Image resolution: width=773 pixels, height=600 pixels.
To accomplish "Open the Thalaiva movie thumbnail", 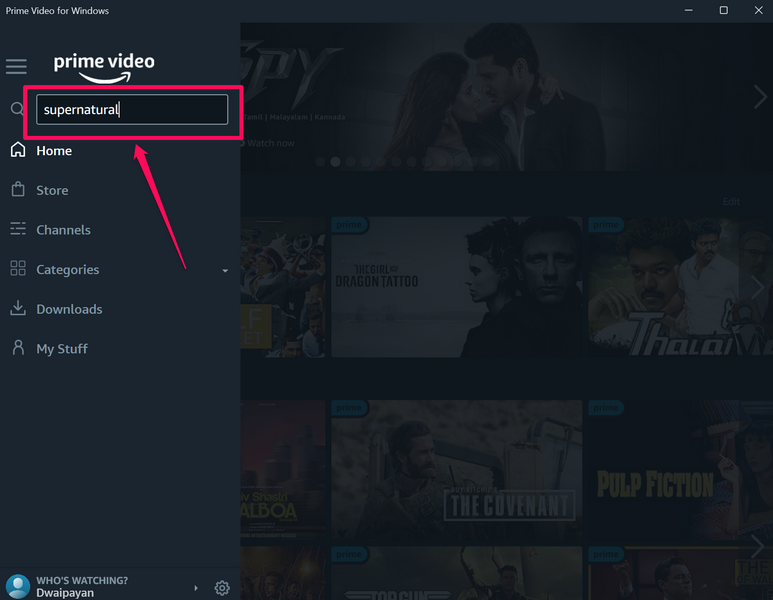I will (680, 287).
